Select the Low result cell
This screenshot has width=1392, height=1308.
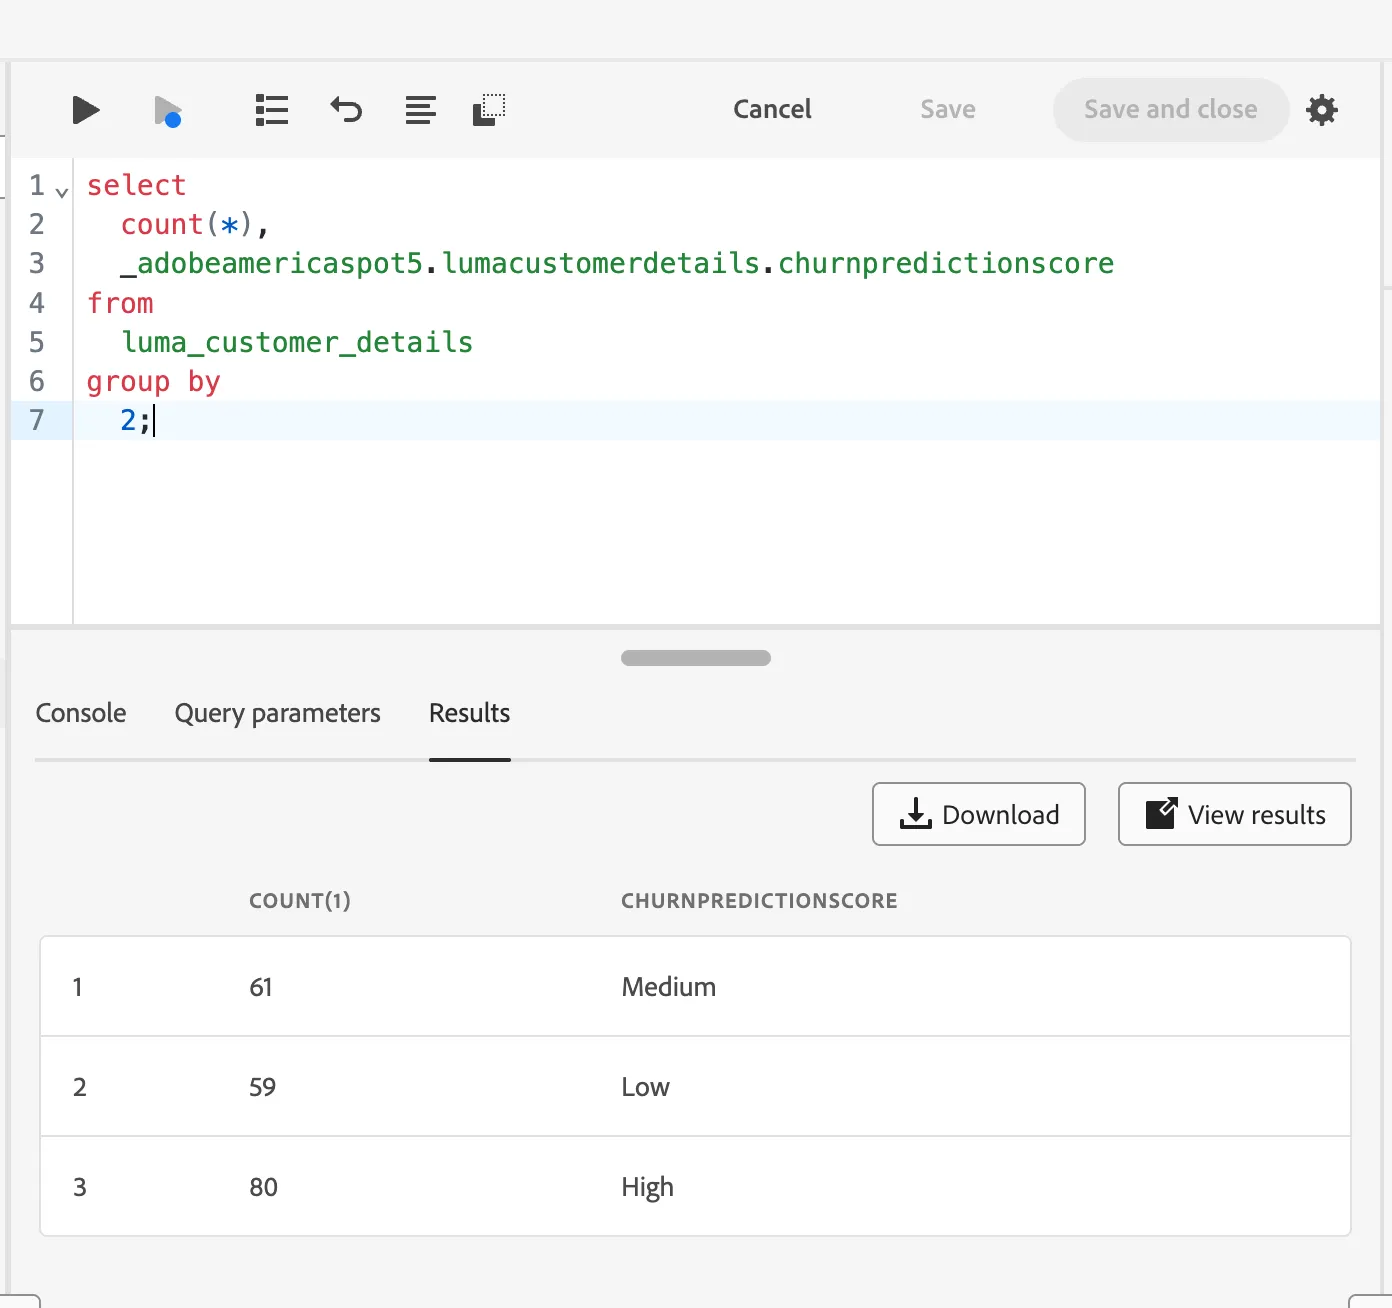(x=646, y=1087)
